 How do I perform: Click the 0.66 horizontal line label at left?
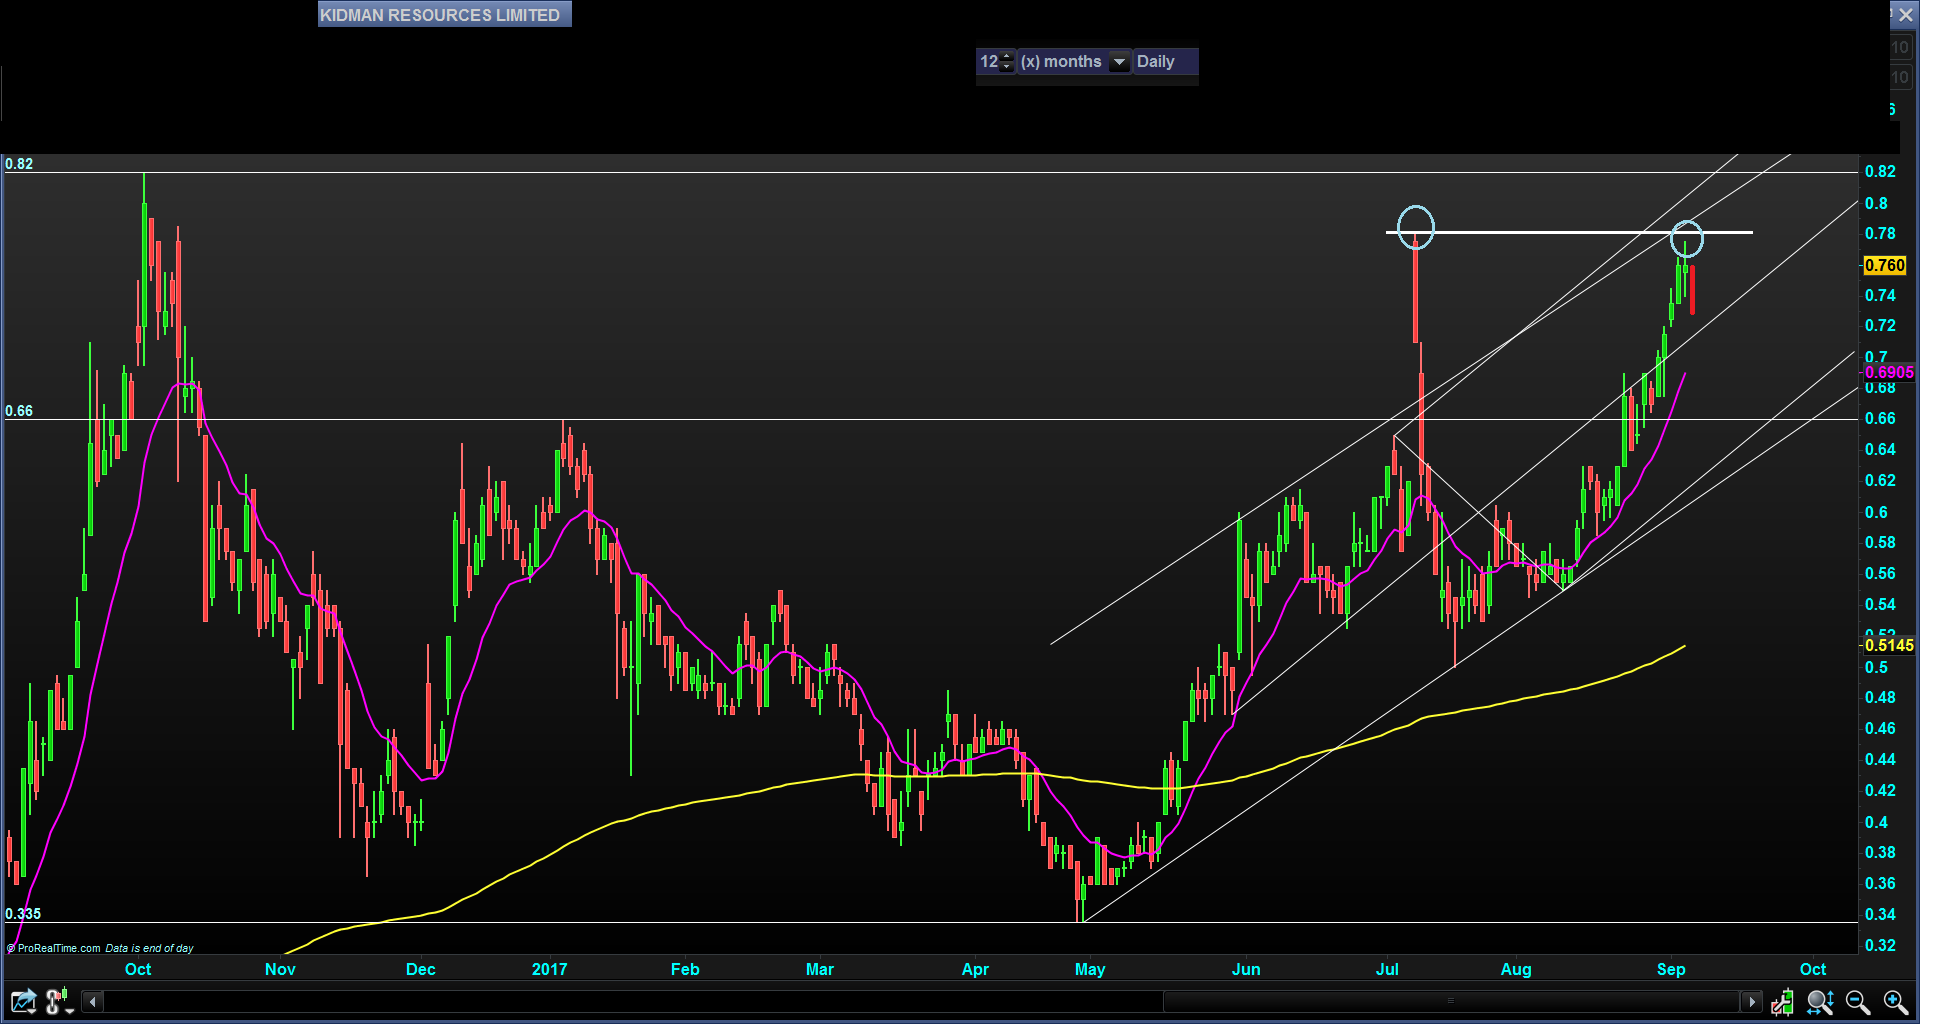[19, 411]
